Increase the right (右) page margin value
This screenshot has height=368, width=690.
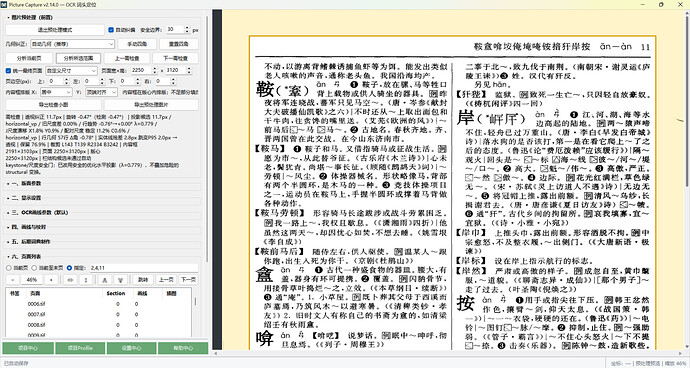[174, 79]
